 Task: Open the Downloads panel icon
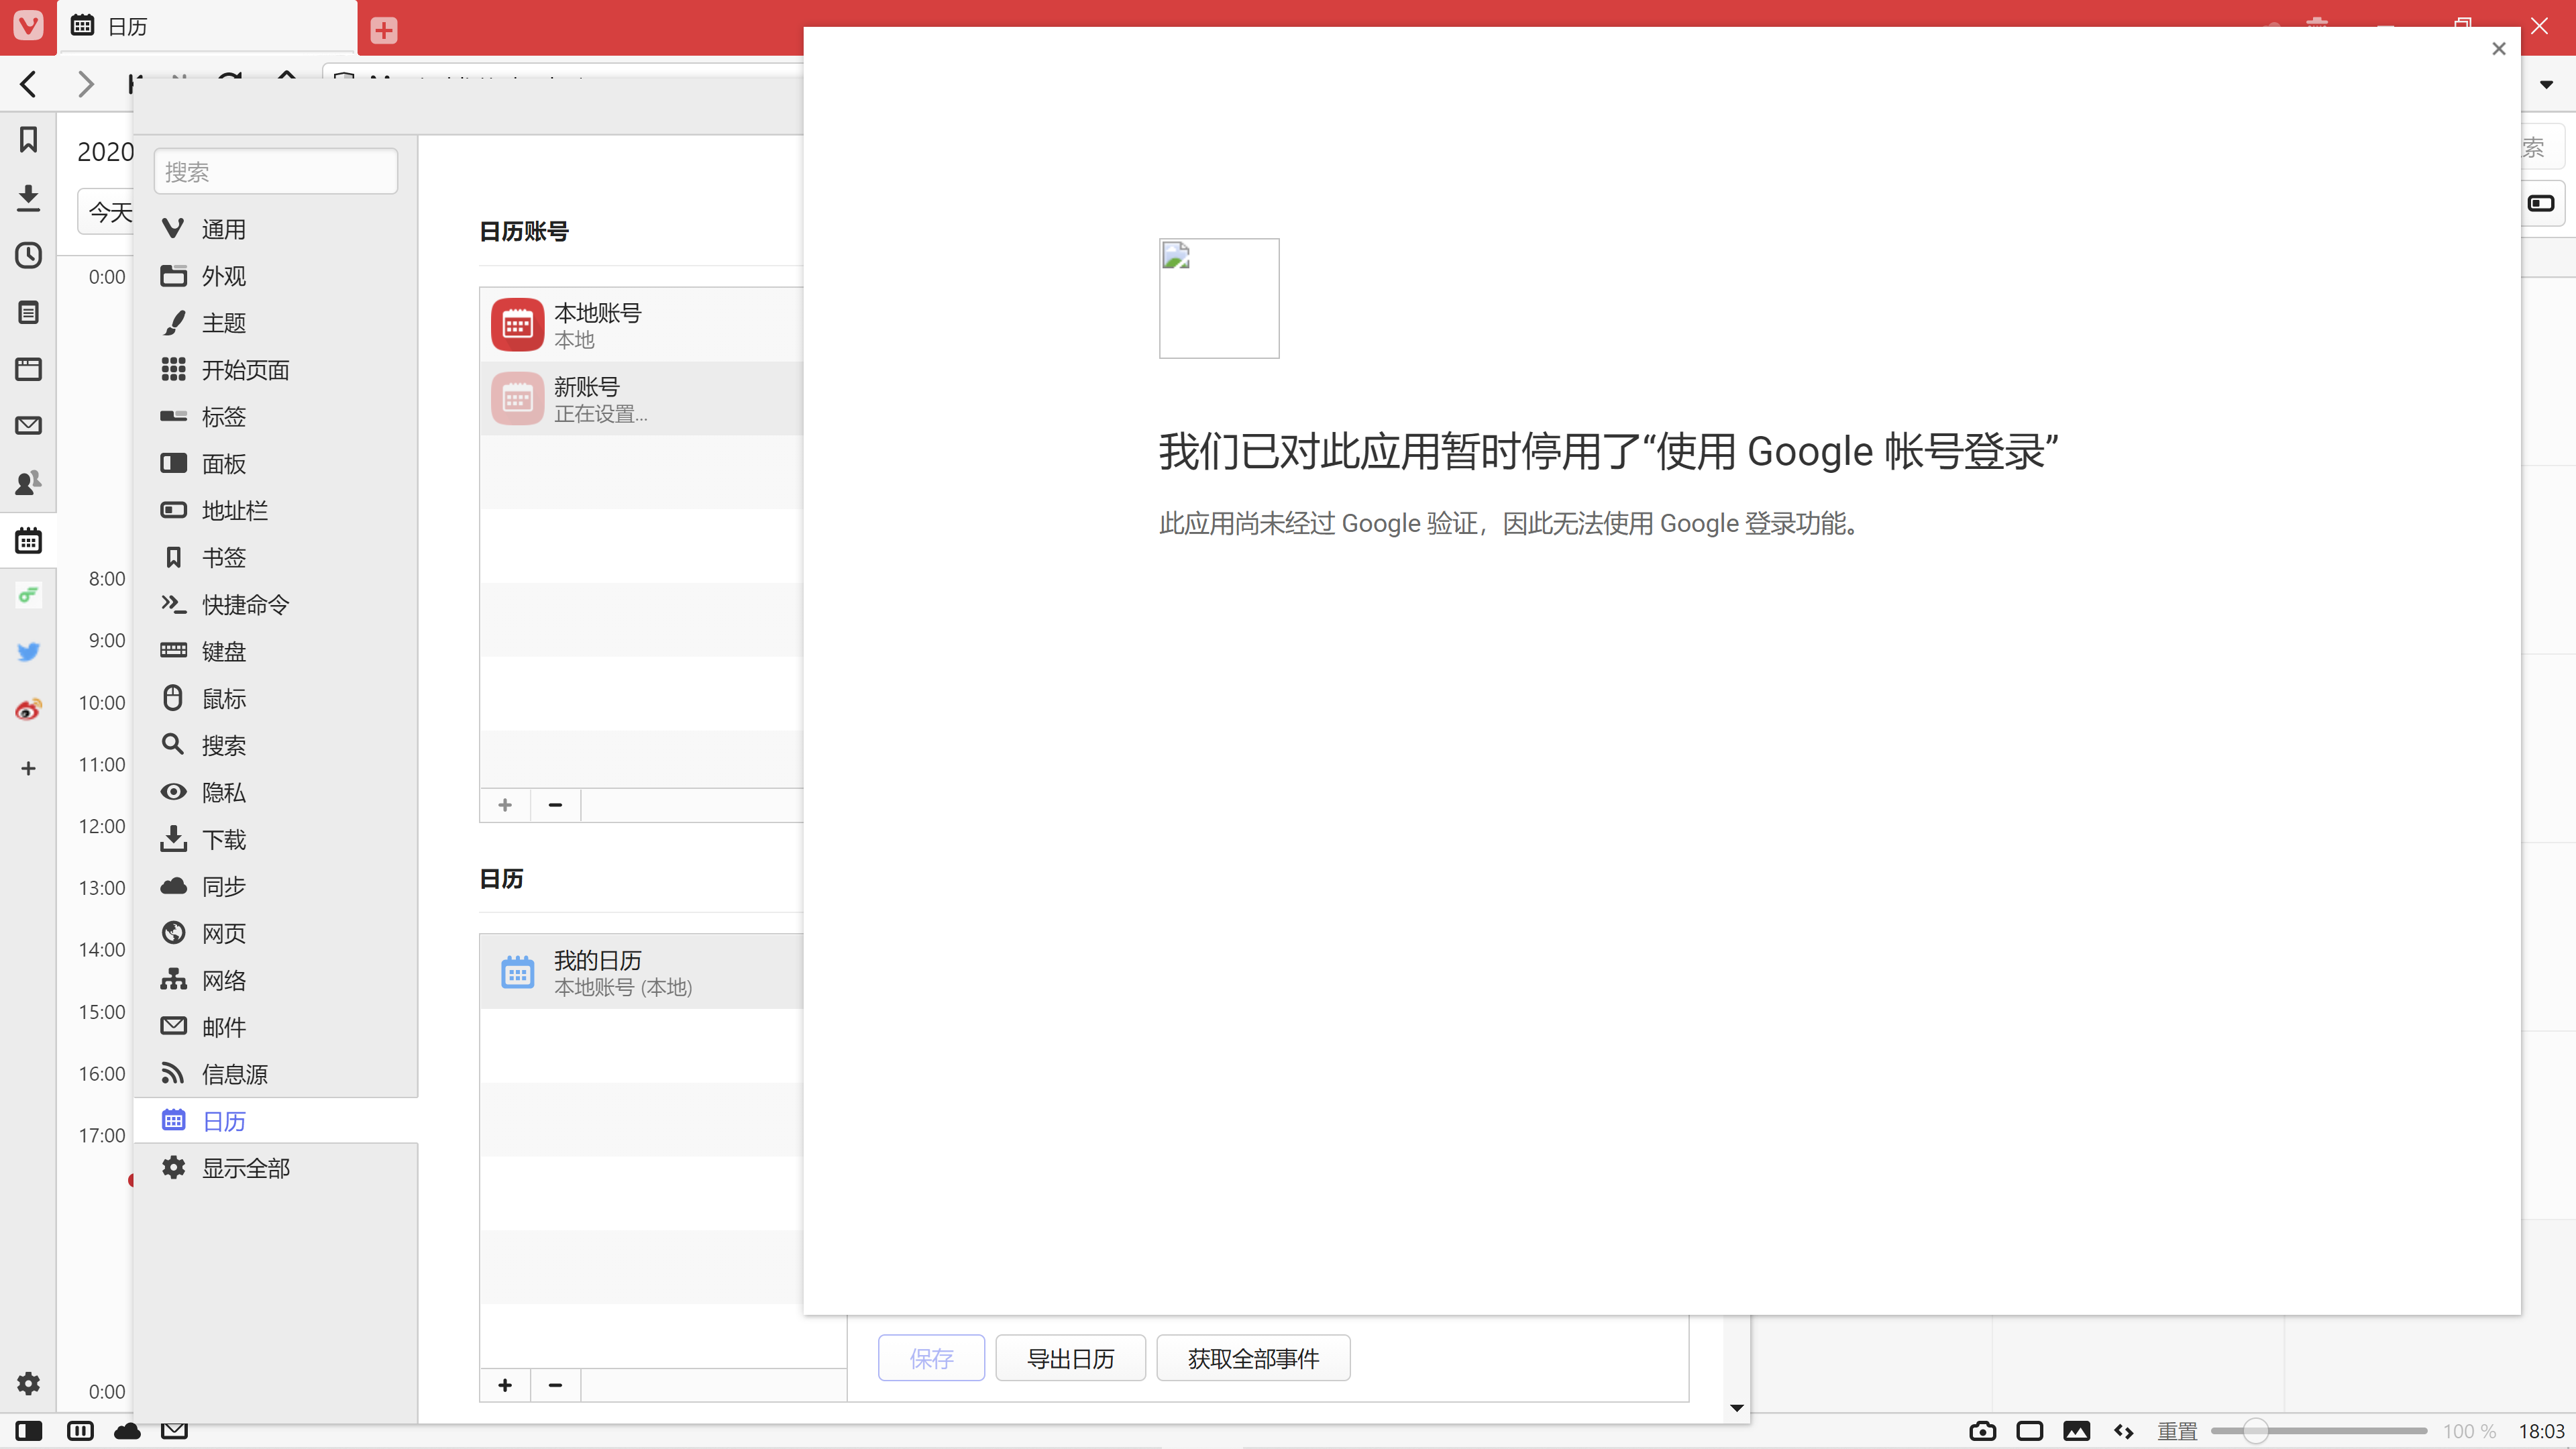[28, 197]
